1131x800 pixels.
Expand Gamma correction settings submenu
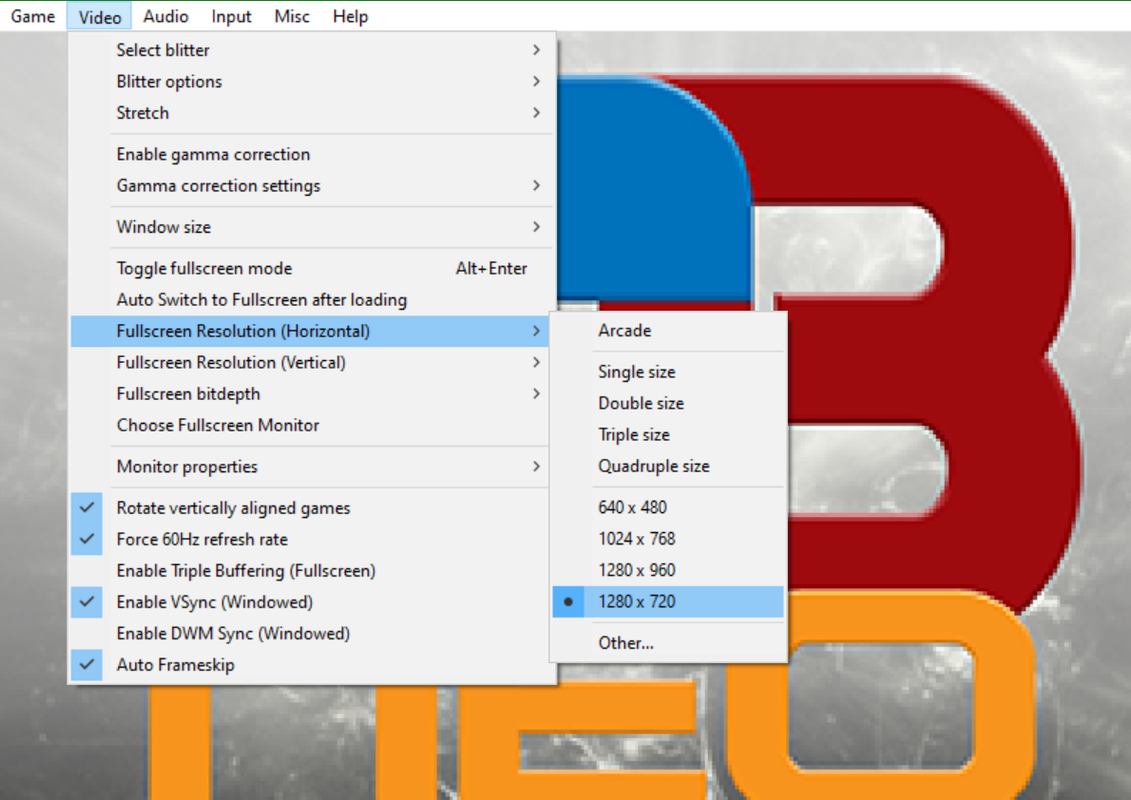coord(312,185)
